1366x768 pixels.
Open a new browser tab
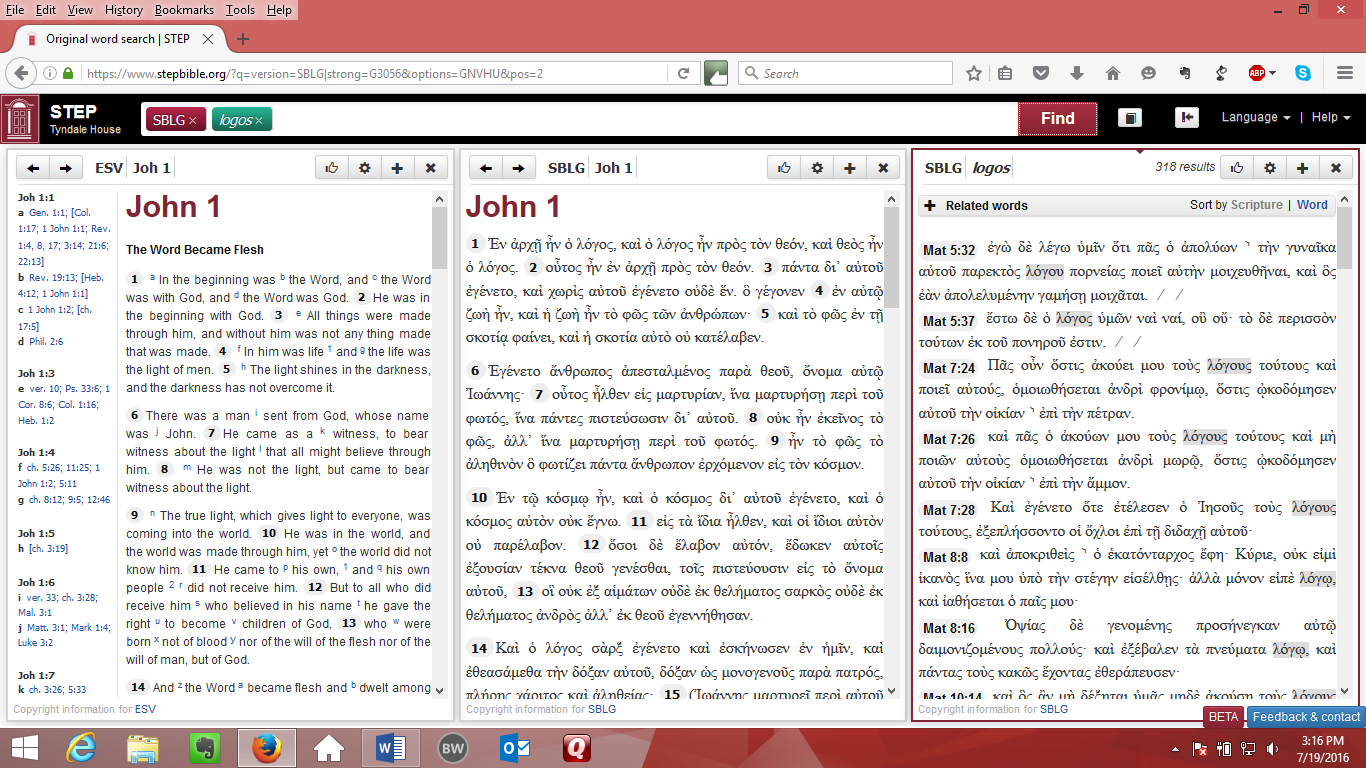point(243,39)
